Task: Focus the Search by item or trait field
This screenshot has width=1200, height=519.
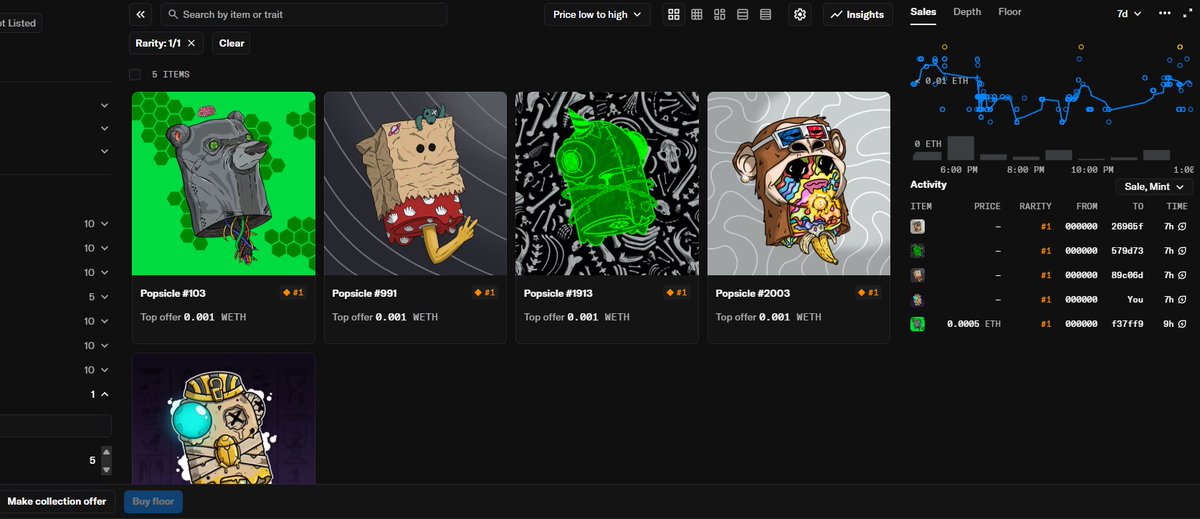Action: click(x=304, y=14)
